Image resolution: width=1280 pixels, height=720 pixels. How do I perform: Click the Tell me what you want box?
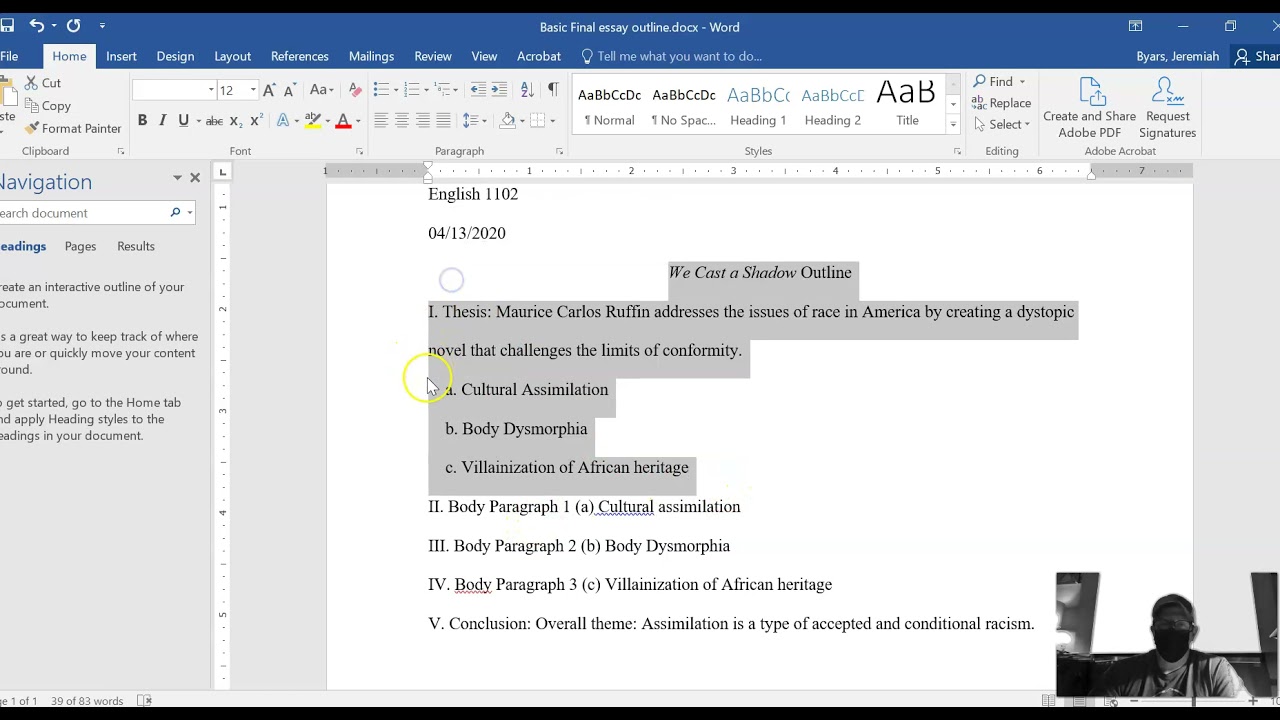[679, 56]
